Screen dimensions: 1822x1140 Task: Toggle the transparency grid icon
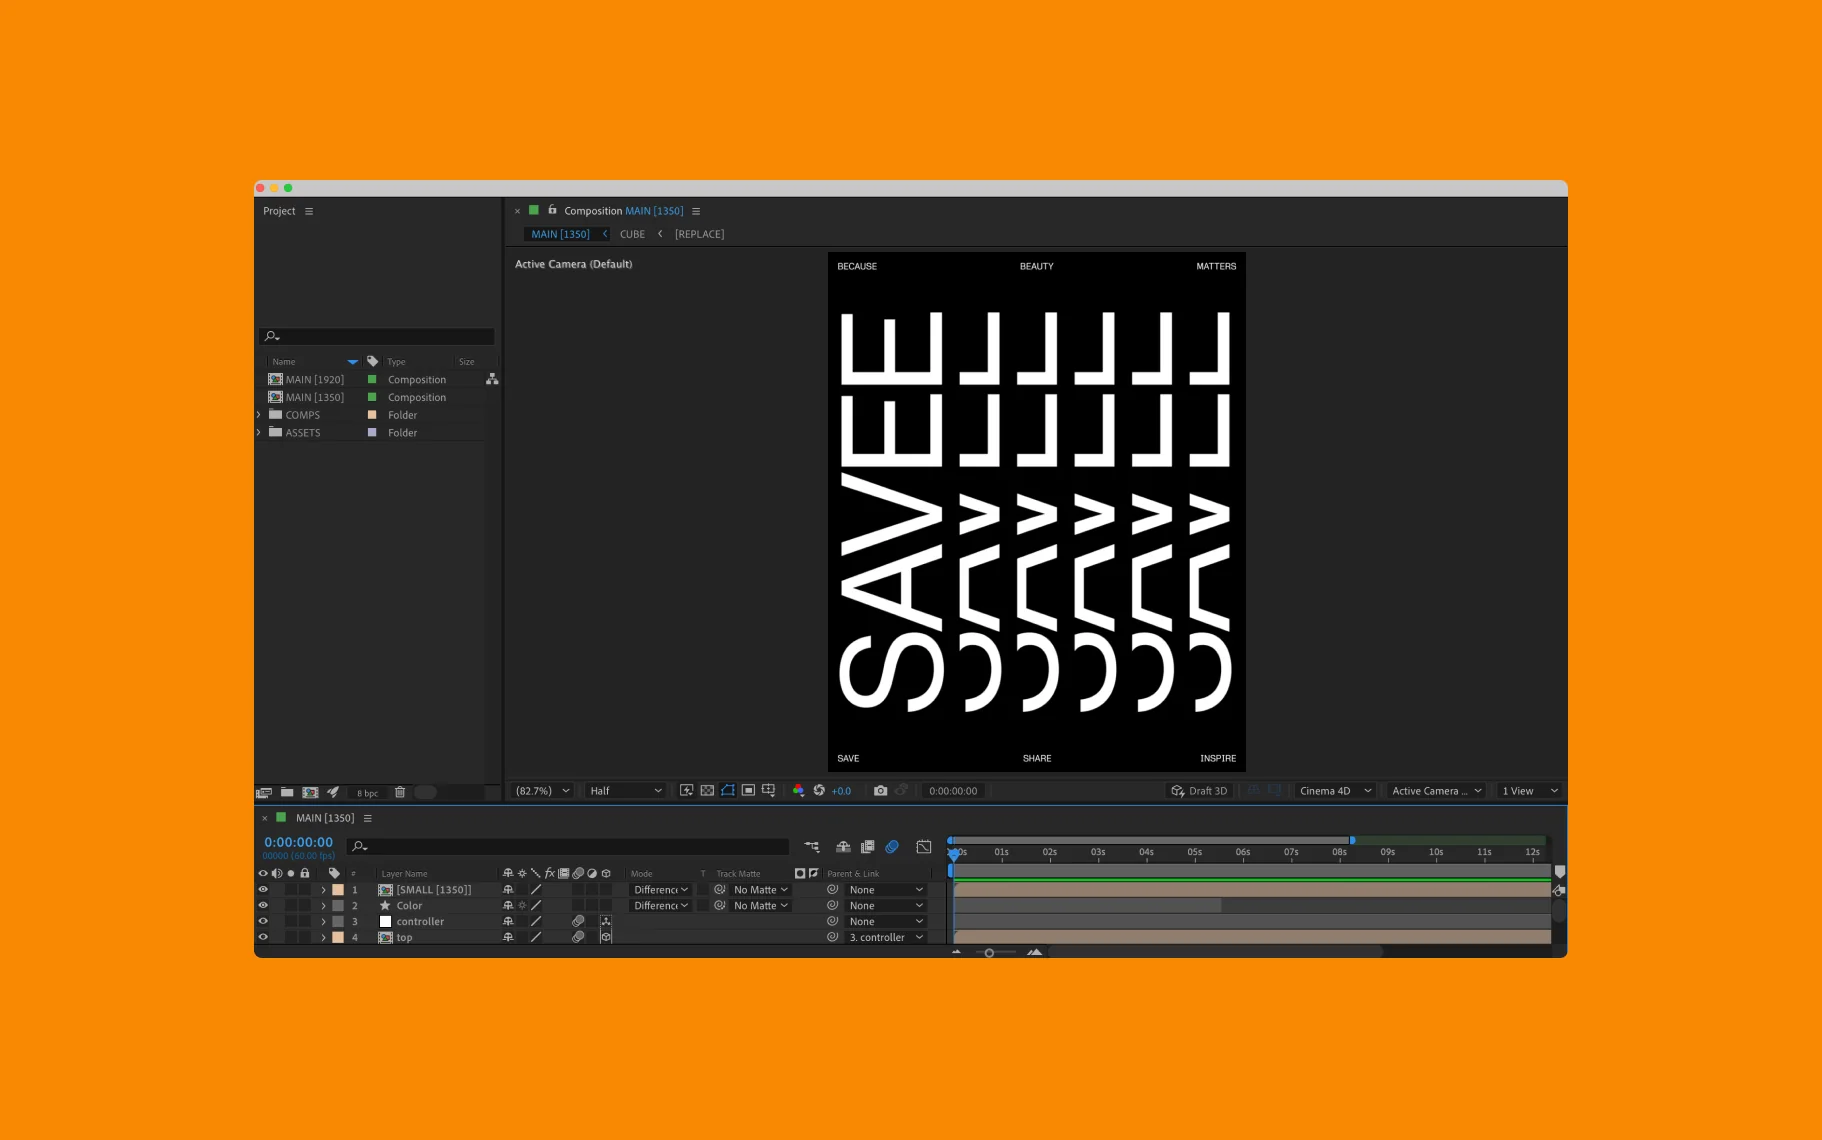[707, 790]
